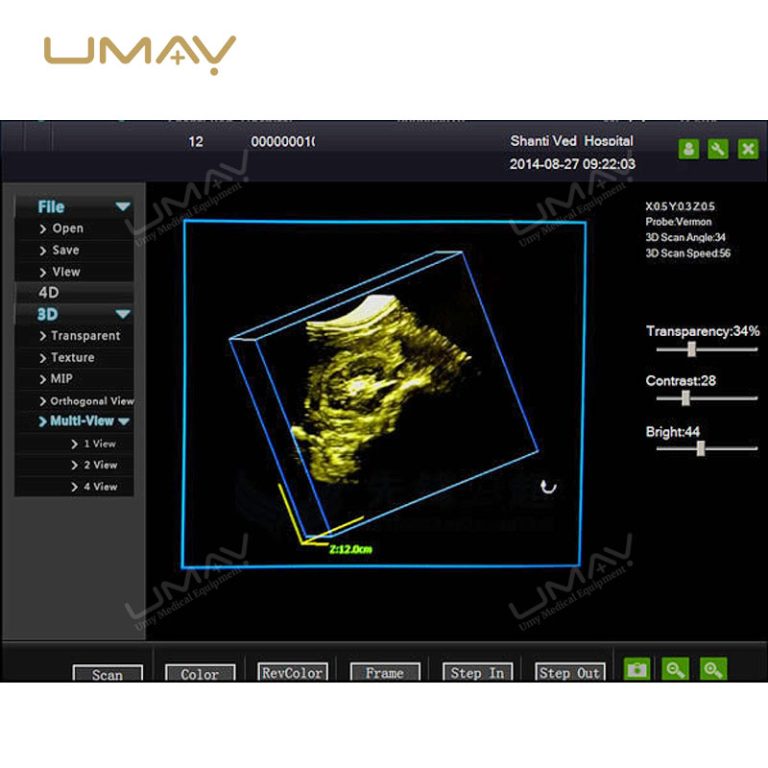This screenshot has width=768, height=768.
Task: Capture image with the camera icon
Action: (637, 669)
